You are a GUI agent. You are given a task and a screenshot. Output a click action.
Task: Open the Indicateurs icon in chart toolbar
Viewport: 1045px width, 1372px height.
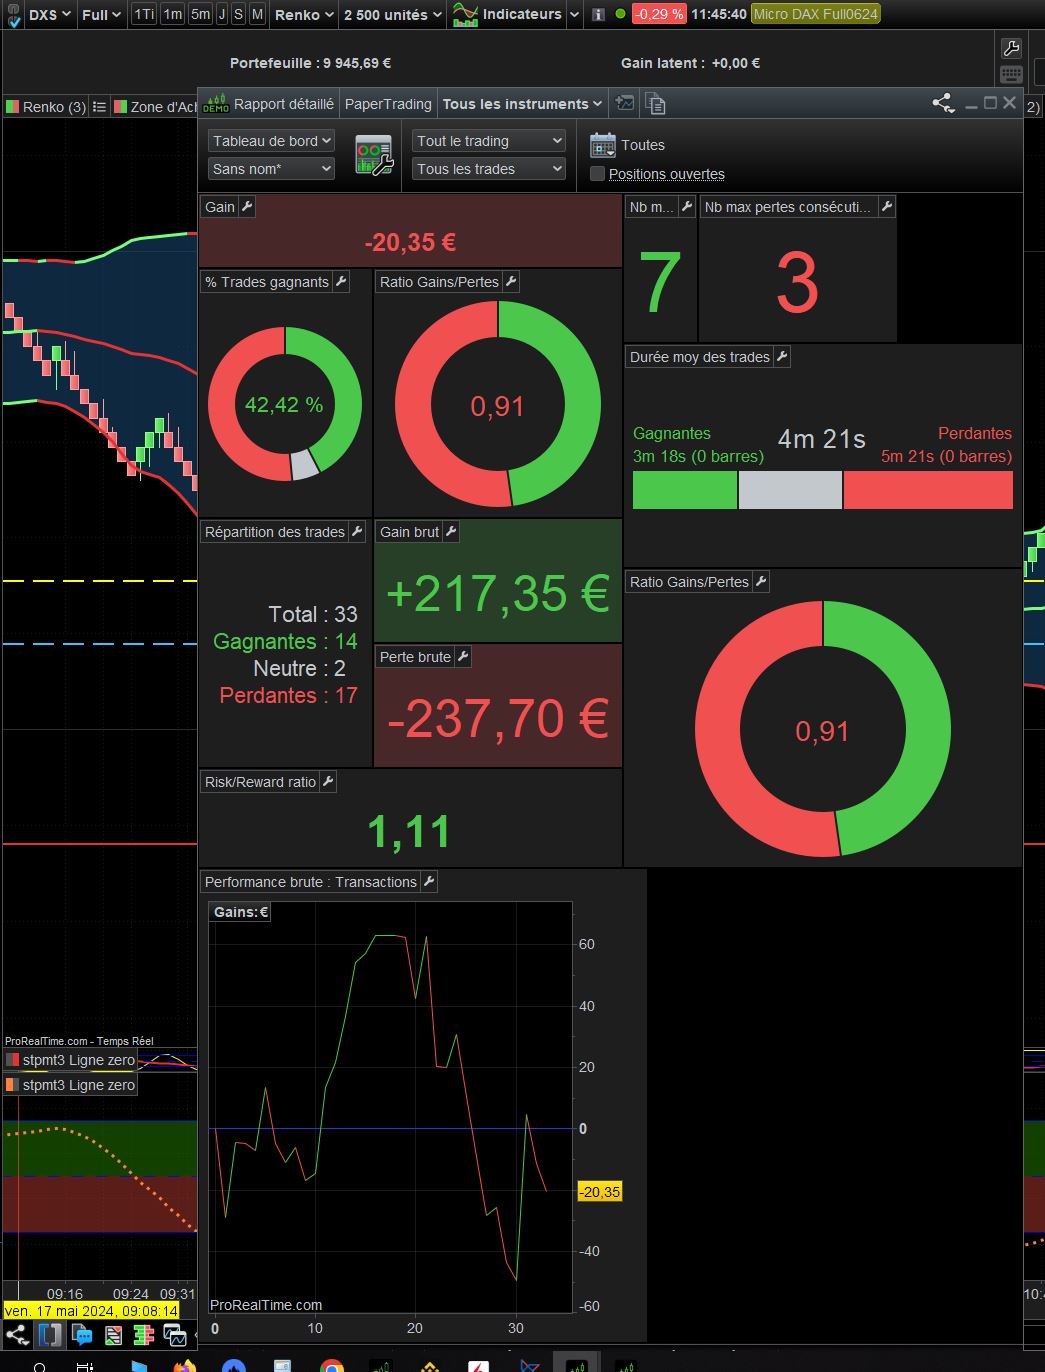pyautogui.click(x=465, y=14)
